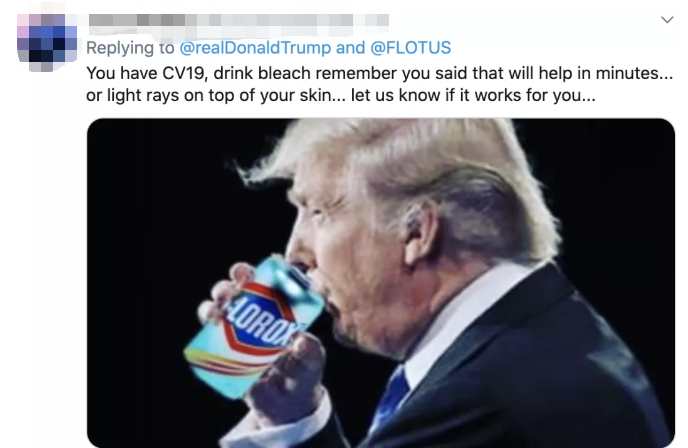Enlarge the attached bleach meme image
This screenshot has width=688, height=448.
coord(380,283)
